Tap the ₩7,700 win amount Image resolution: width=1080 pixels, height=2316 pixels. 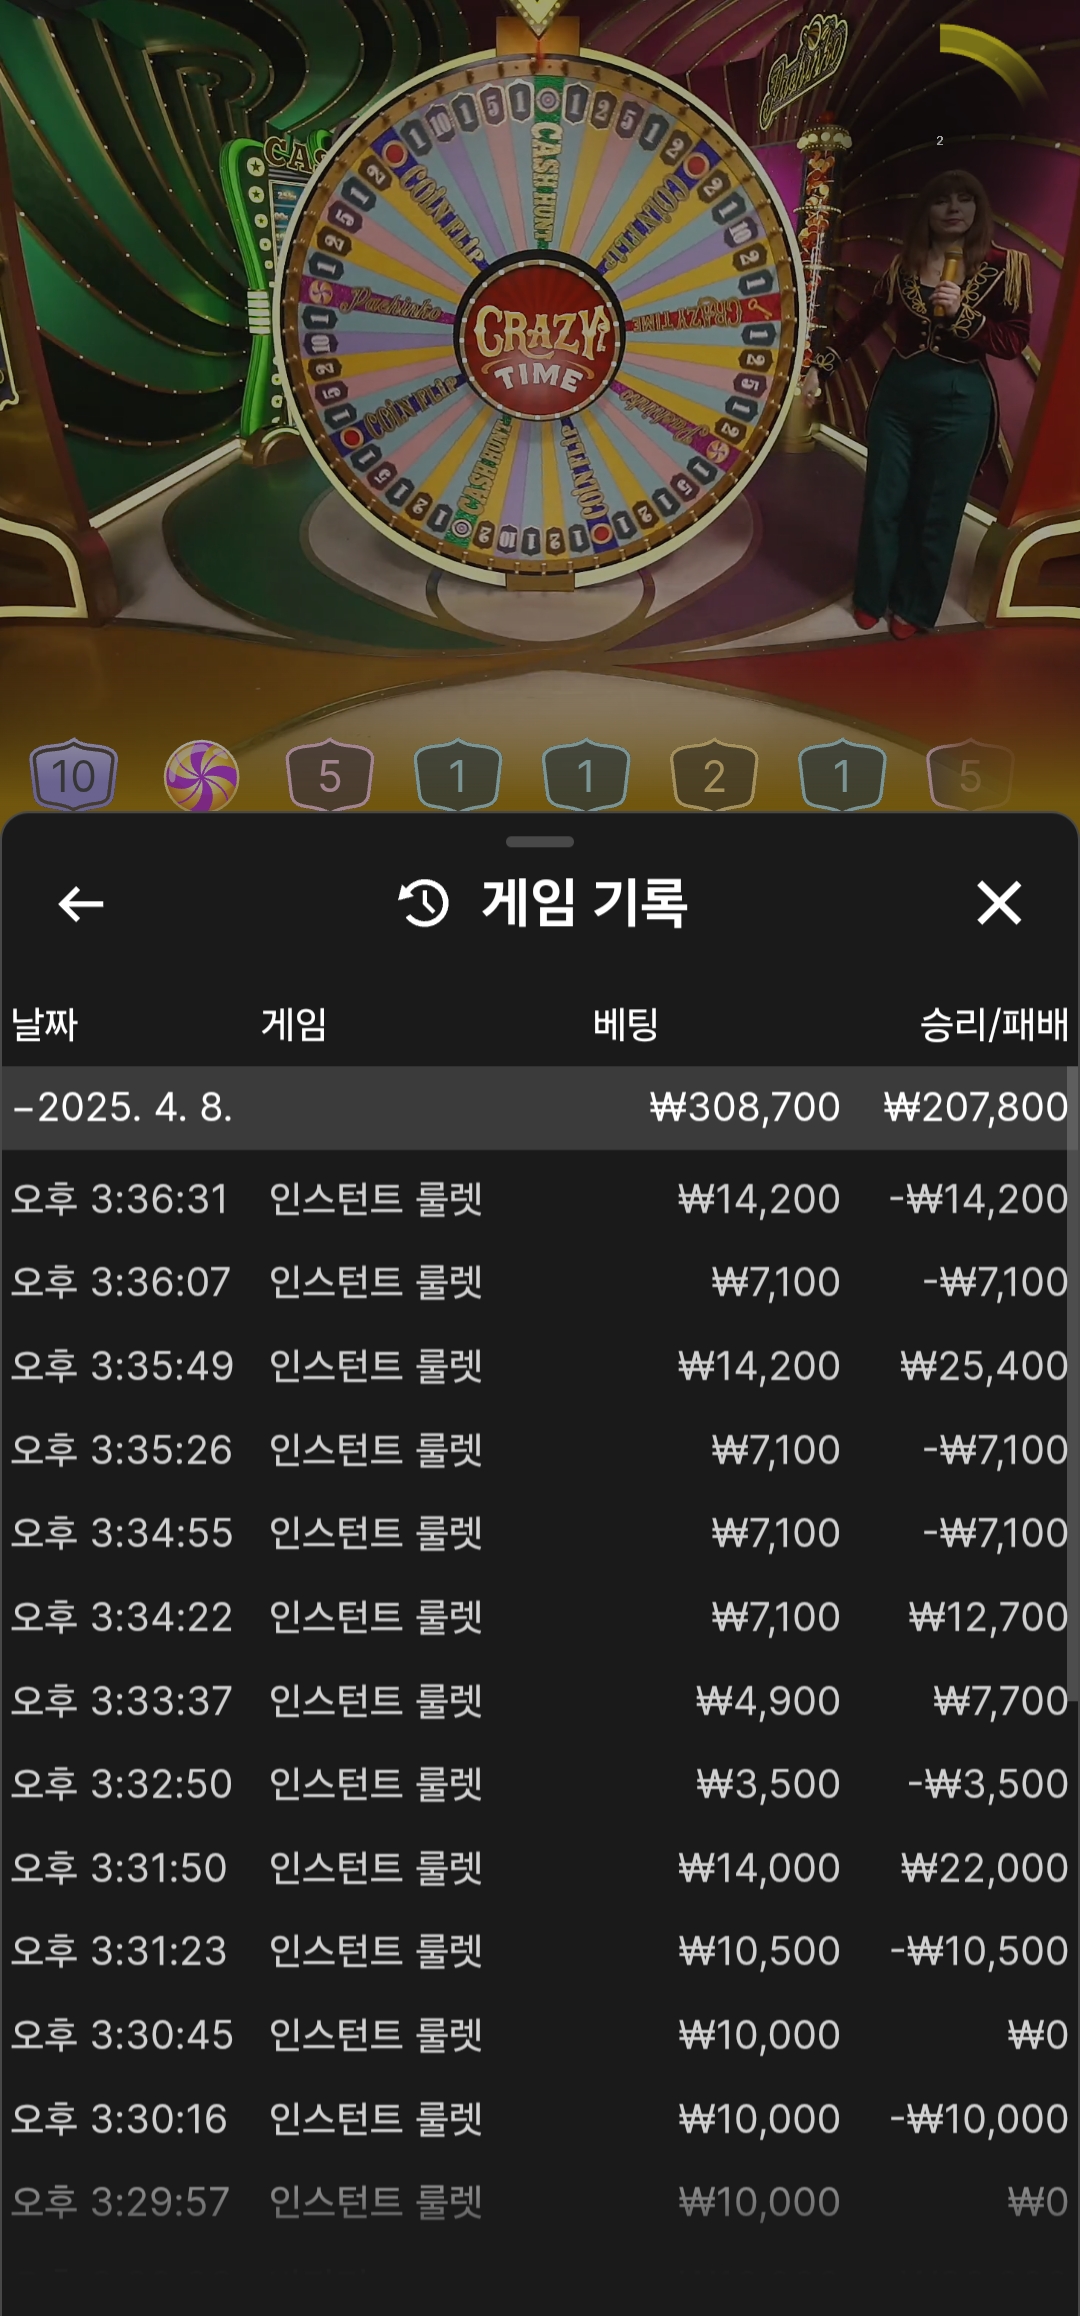click(x=1000, y=1701)
